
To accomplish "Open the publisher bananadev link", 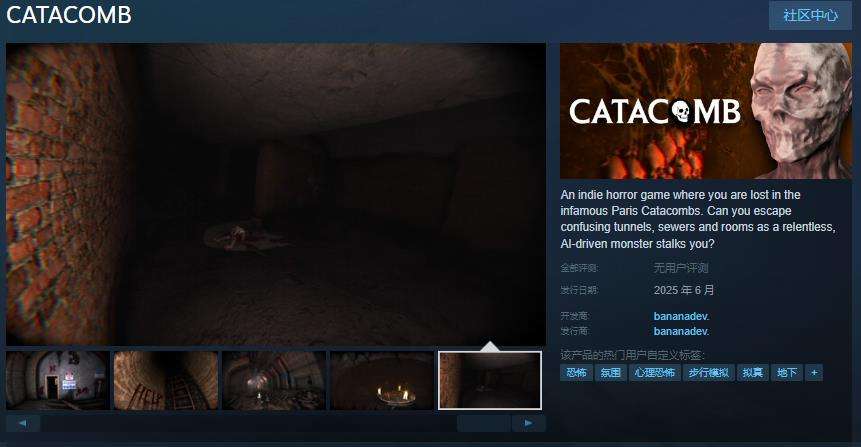I will point(681,331).
